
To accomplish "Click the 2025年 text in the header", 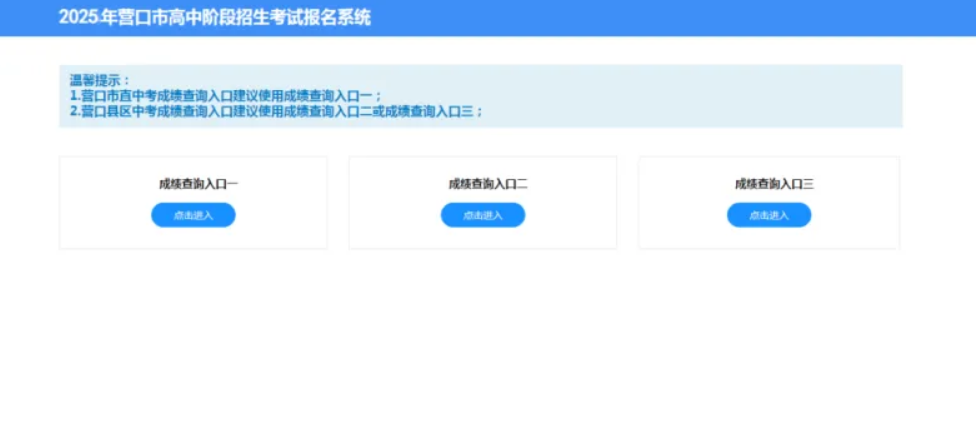I will [82, 18].
